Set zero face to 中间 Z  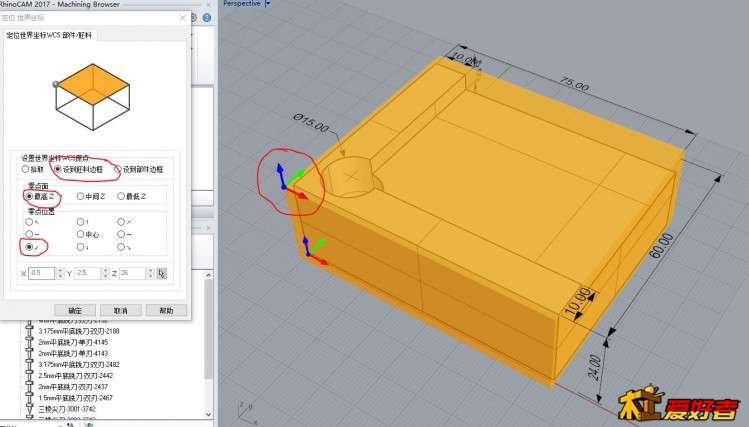[x=91, y=196]
